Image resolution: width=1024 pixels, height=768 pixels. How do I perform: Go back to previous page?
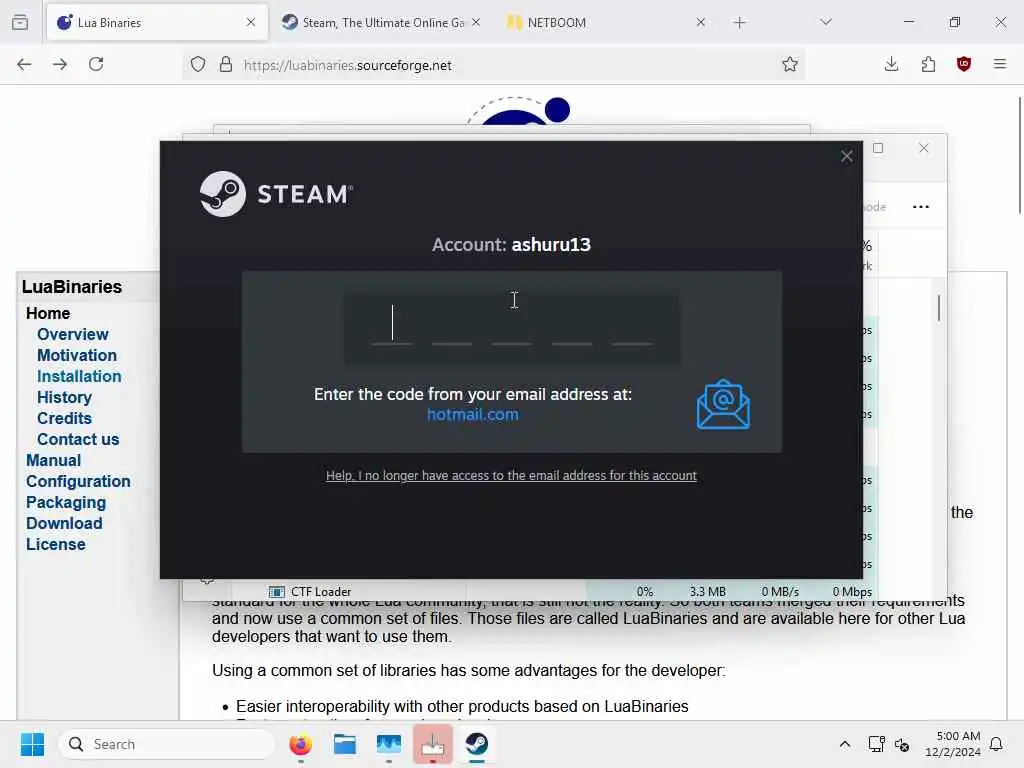click(24, 64)
